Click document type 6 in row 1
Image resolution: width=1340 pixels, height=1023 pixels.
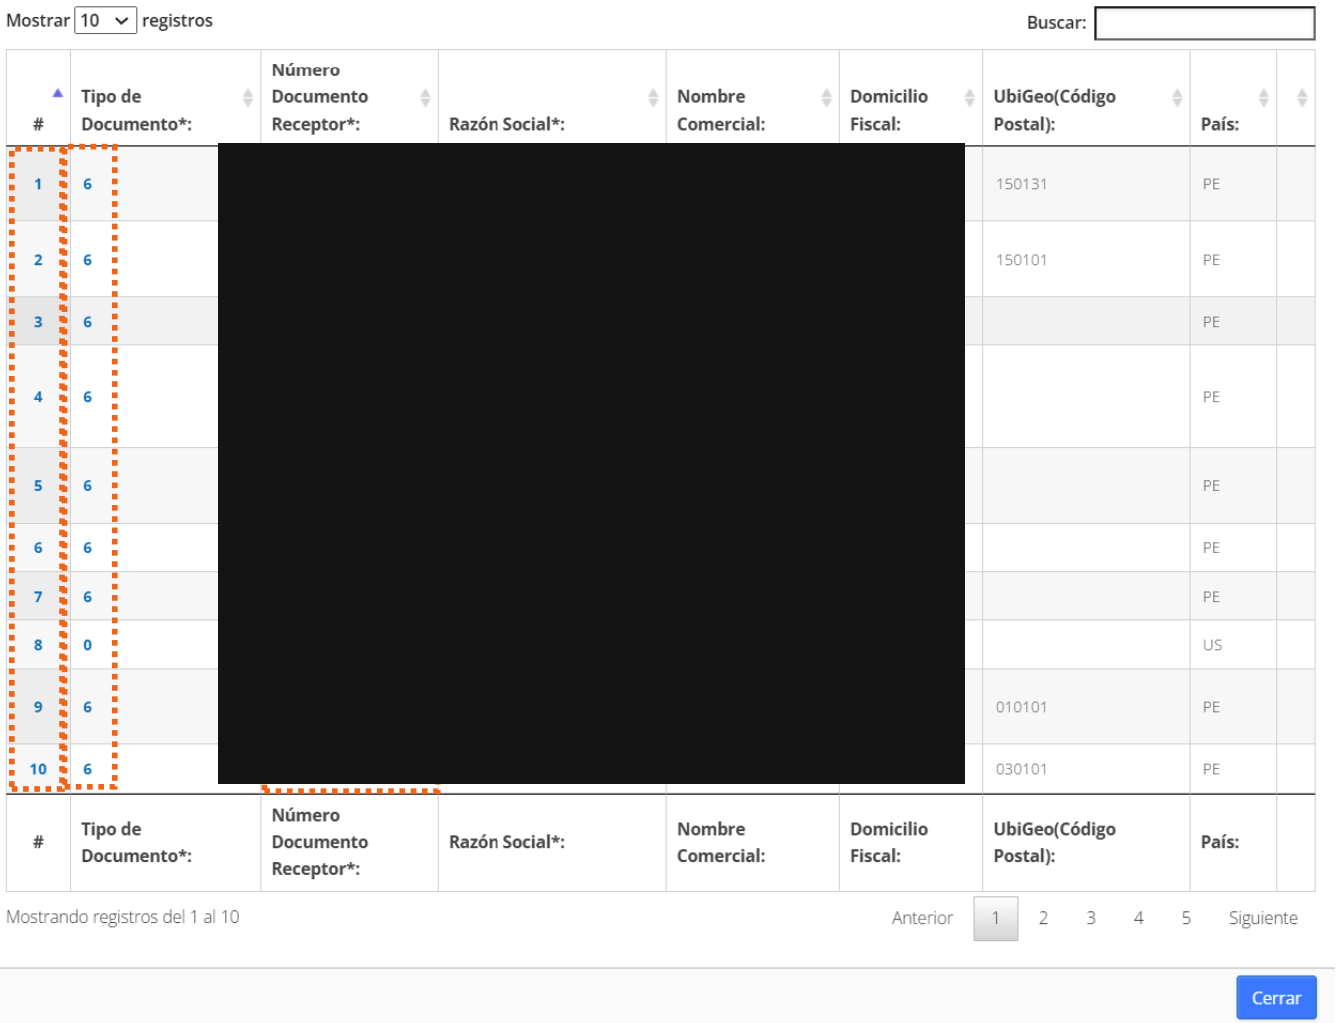point(87,184)
